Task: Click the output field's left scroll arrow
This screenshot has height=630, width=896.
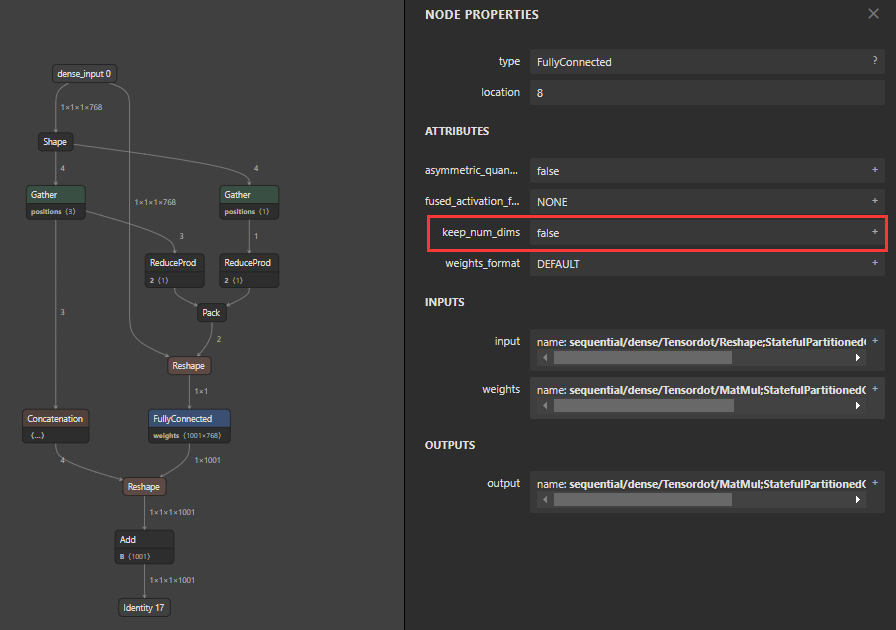Action: tap(545, 500)
